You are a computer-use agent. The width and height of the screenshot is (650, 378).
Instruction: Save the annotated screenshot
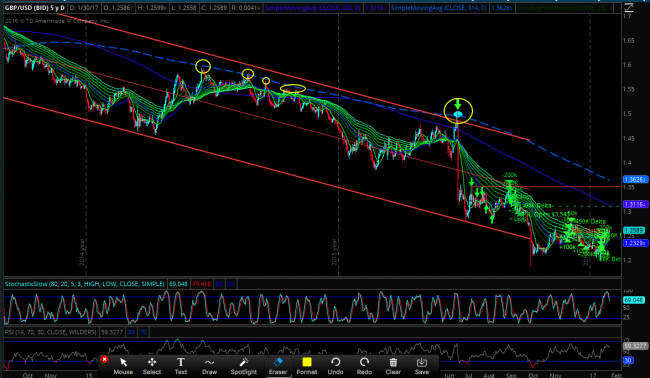pos(422,366)
